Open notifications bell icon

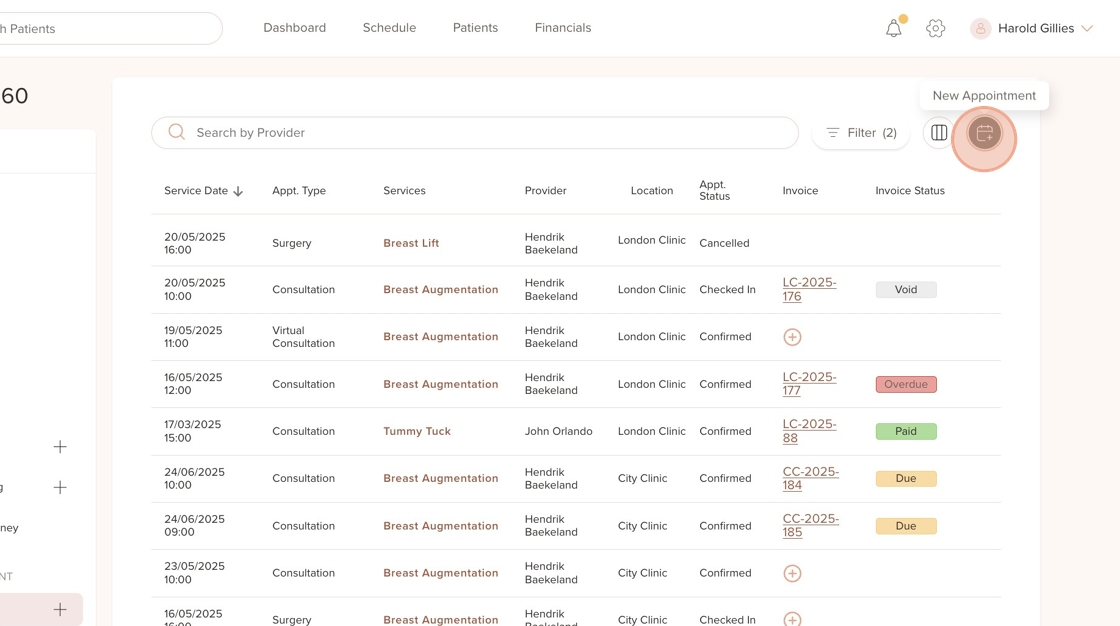(x=894, y=29)
